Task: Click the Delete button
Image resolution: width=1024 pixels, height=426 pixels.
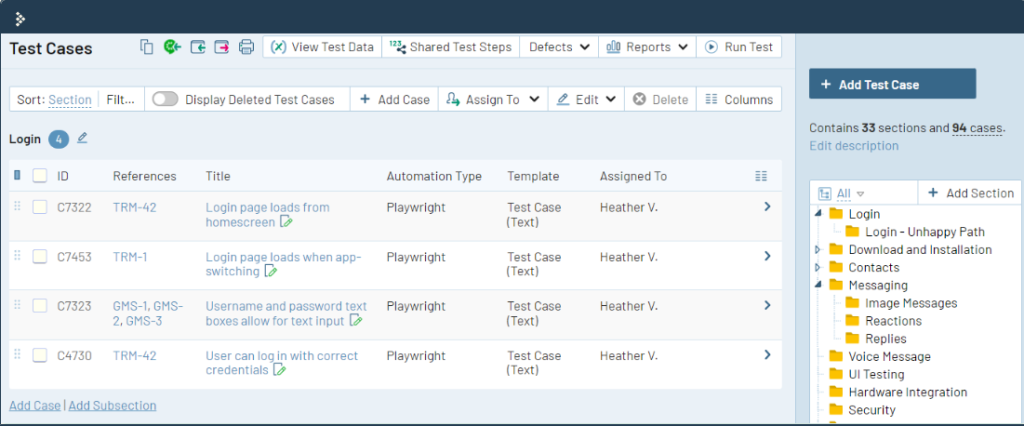Action: (x=660, y=99)
